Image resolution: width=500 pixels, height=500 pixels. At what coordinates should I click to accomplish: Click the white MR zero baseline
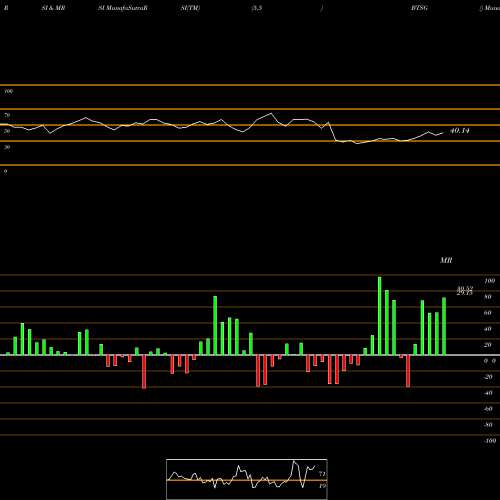pyautogui.click(x=250, y=355)
